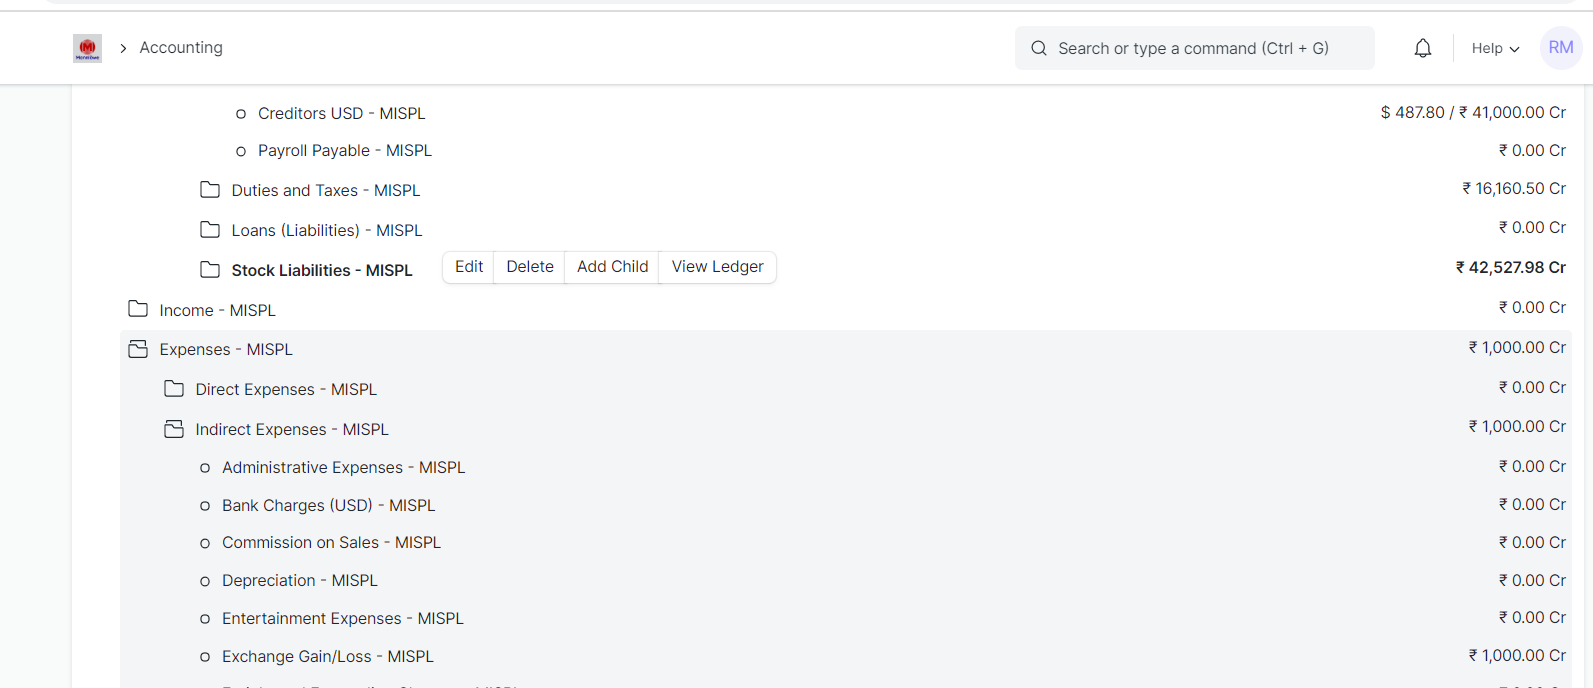The height and width of the screenshot is (688, 1593).
Task: Click Edit for Stock Liabilities
Action: pyautogui.click(x=469, y=267)
